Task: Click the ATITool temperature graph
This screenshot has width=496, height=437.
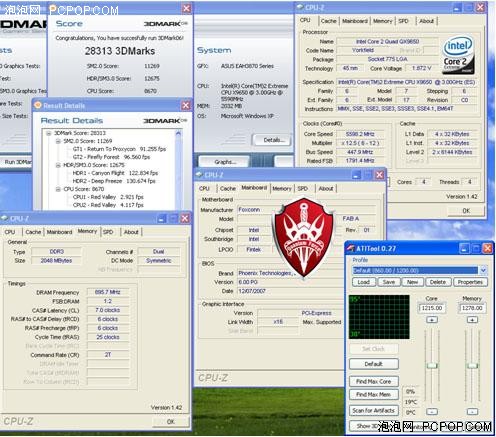Action: tap(379, 317)
